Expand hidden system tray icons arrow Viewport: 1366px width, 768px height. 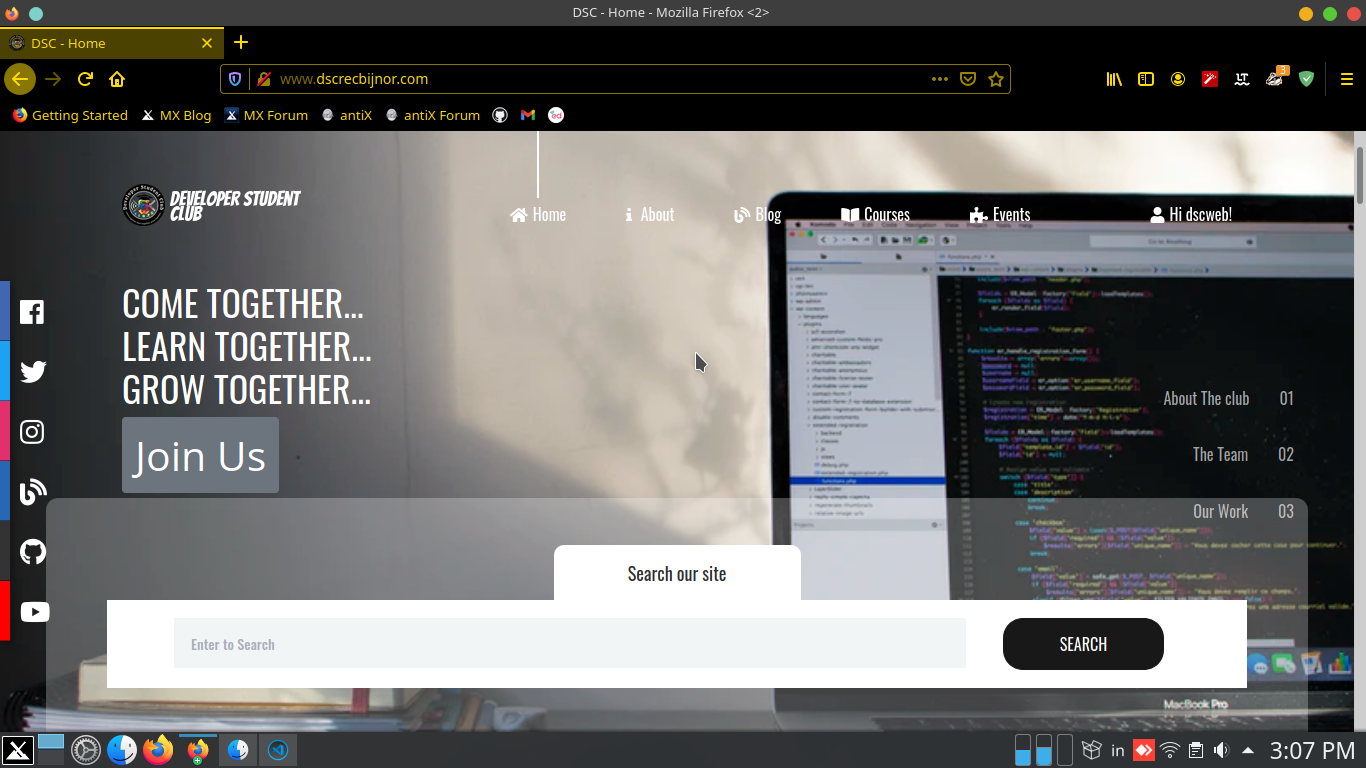1247,750
